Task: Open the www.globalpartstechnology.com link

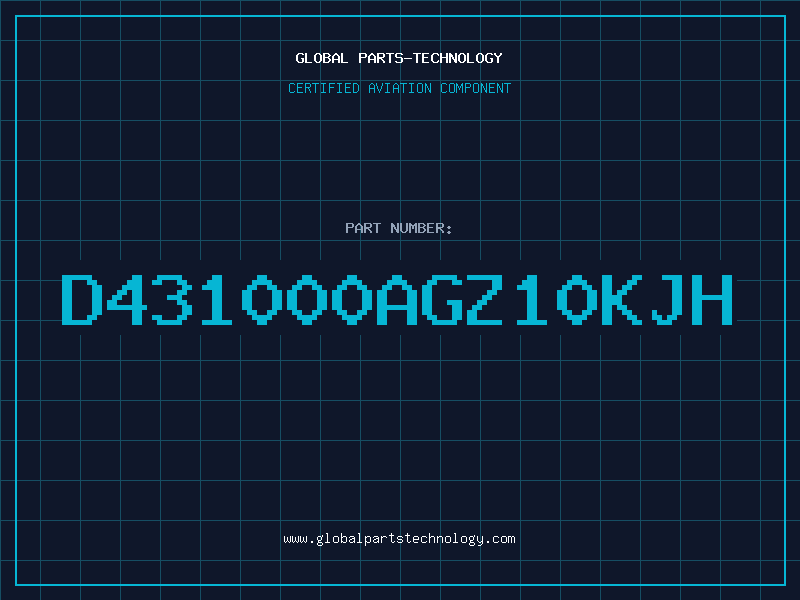Action: pos(399,539)
